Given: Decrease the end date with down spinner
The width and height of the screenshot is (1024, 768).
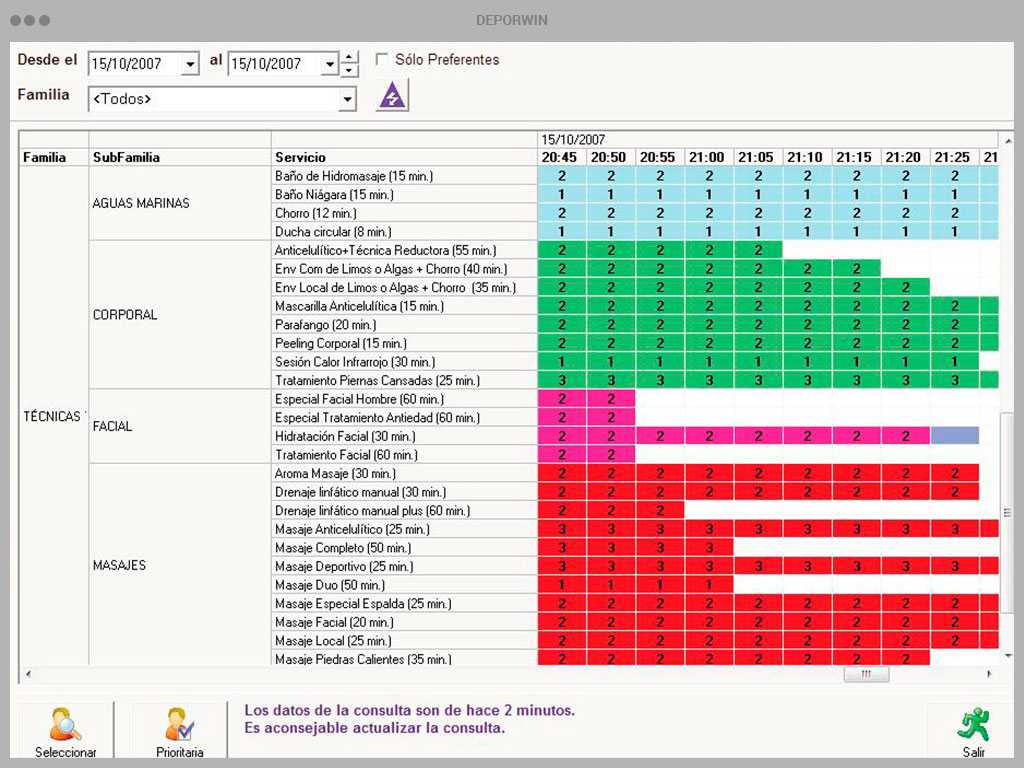Looking at the screenshot, I should pyautogui.click(x=349, y=70).
